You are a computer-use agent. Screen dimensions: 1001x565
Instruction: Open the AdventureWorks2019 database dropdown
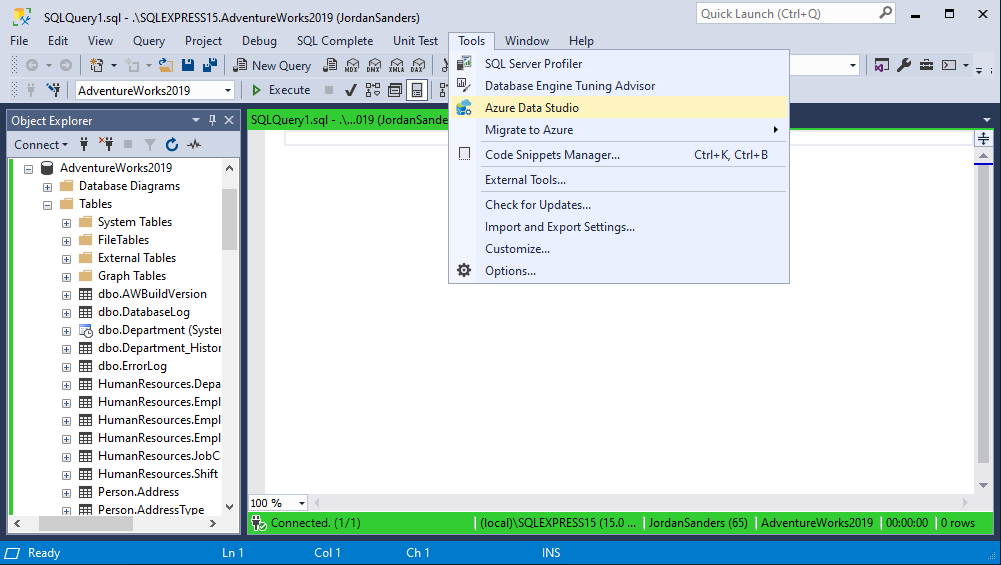[x=228, y=90]
